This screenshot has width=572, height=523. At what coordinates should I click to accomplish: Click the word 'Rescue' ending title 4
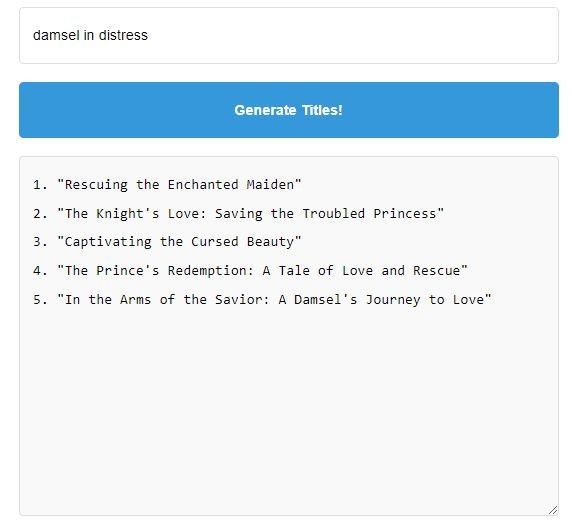(x=437, y=271)
